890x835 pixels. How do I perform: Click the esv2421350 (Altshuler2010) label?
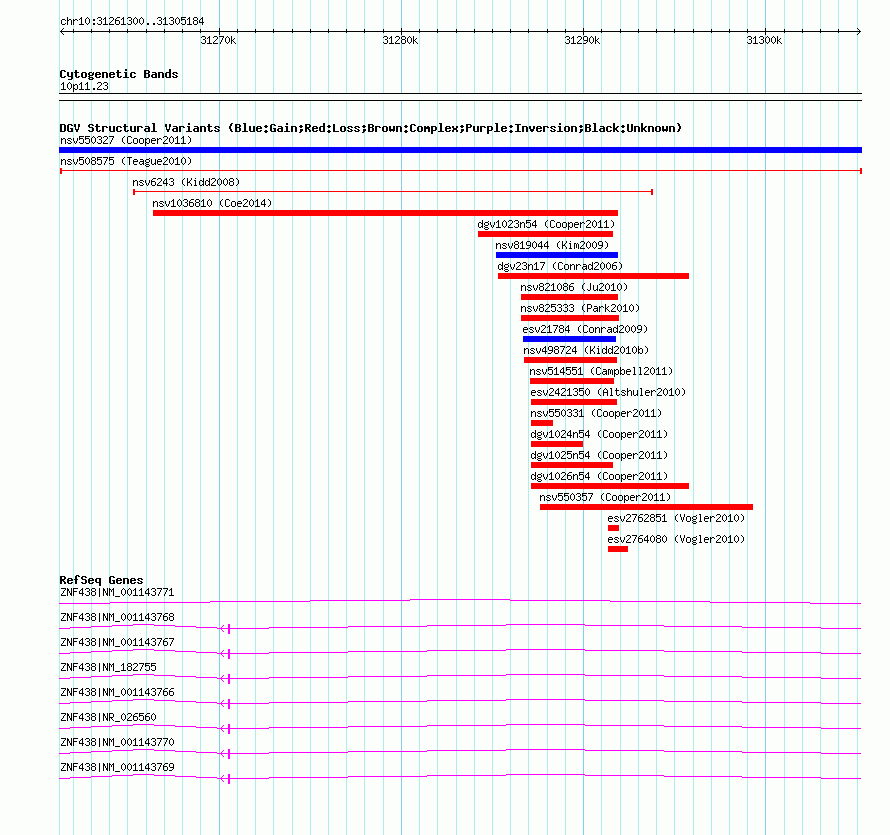point(608,392)
